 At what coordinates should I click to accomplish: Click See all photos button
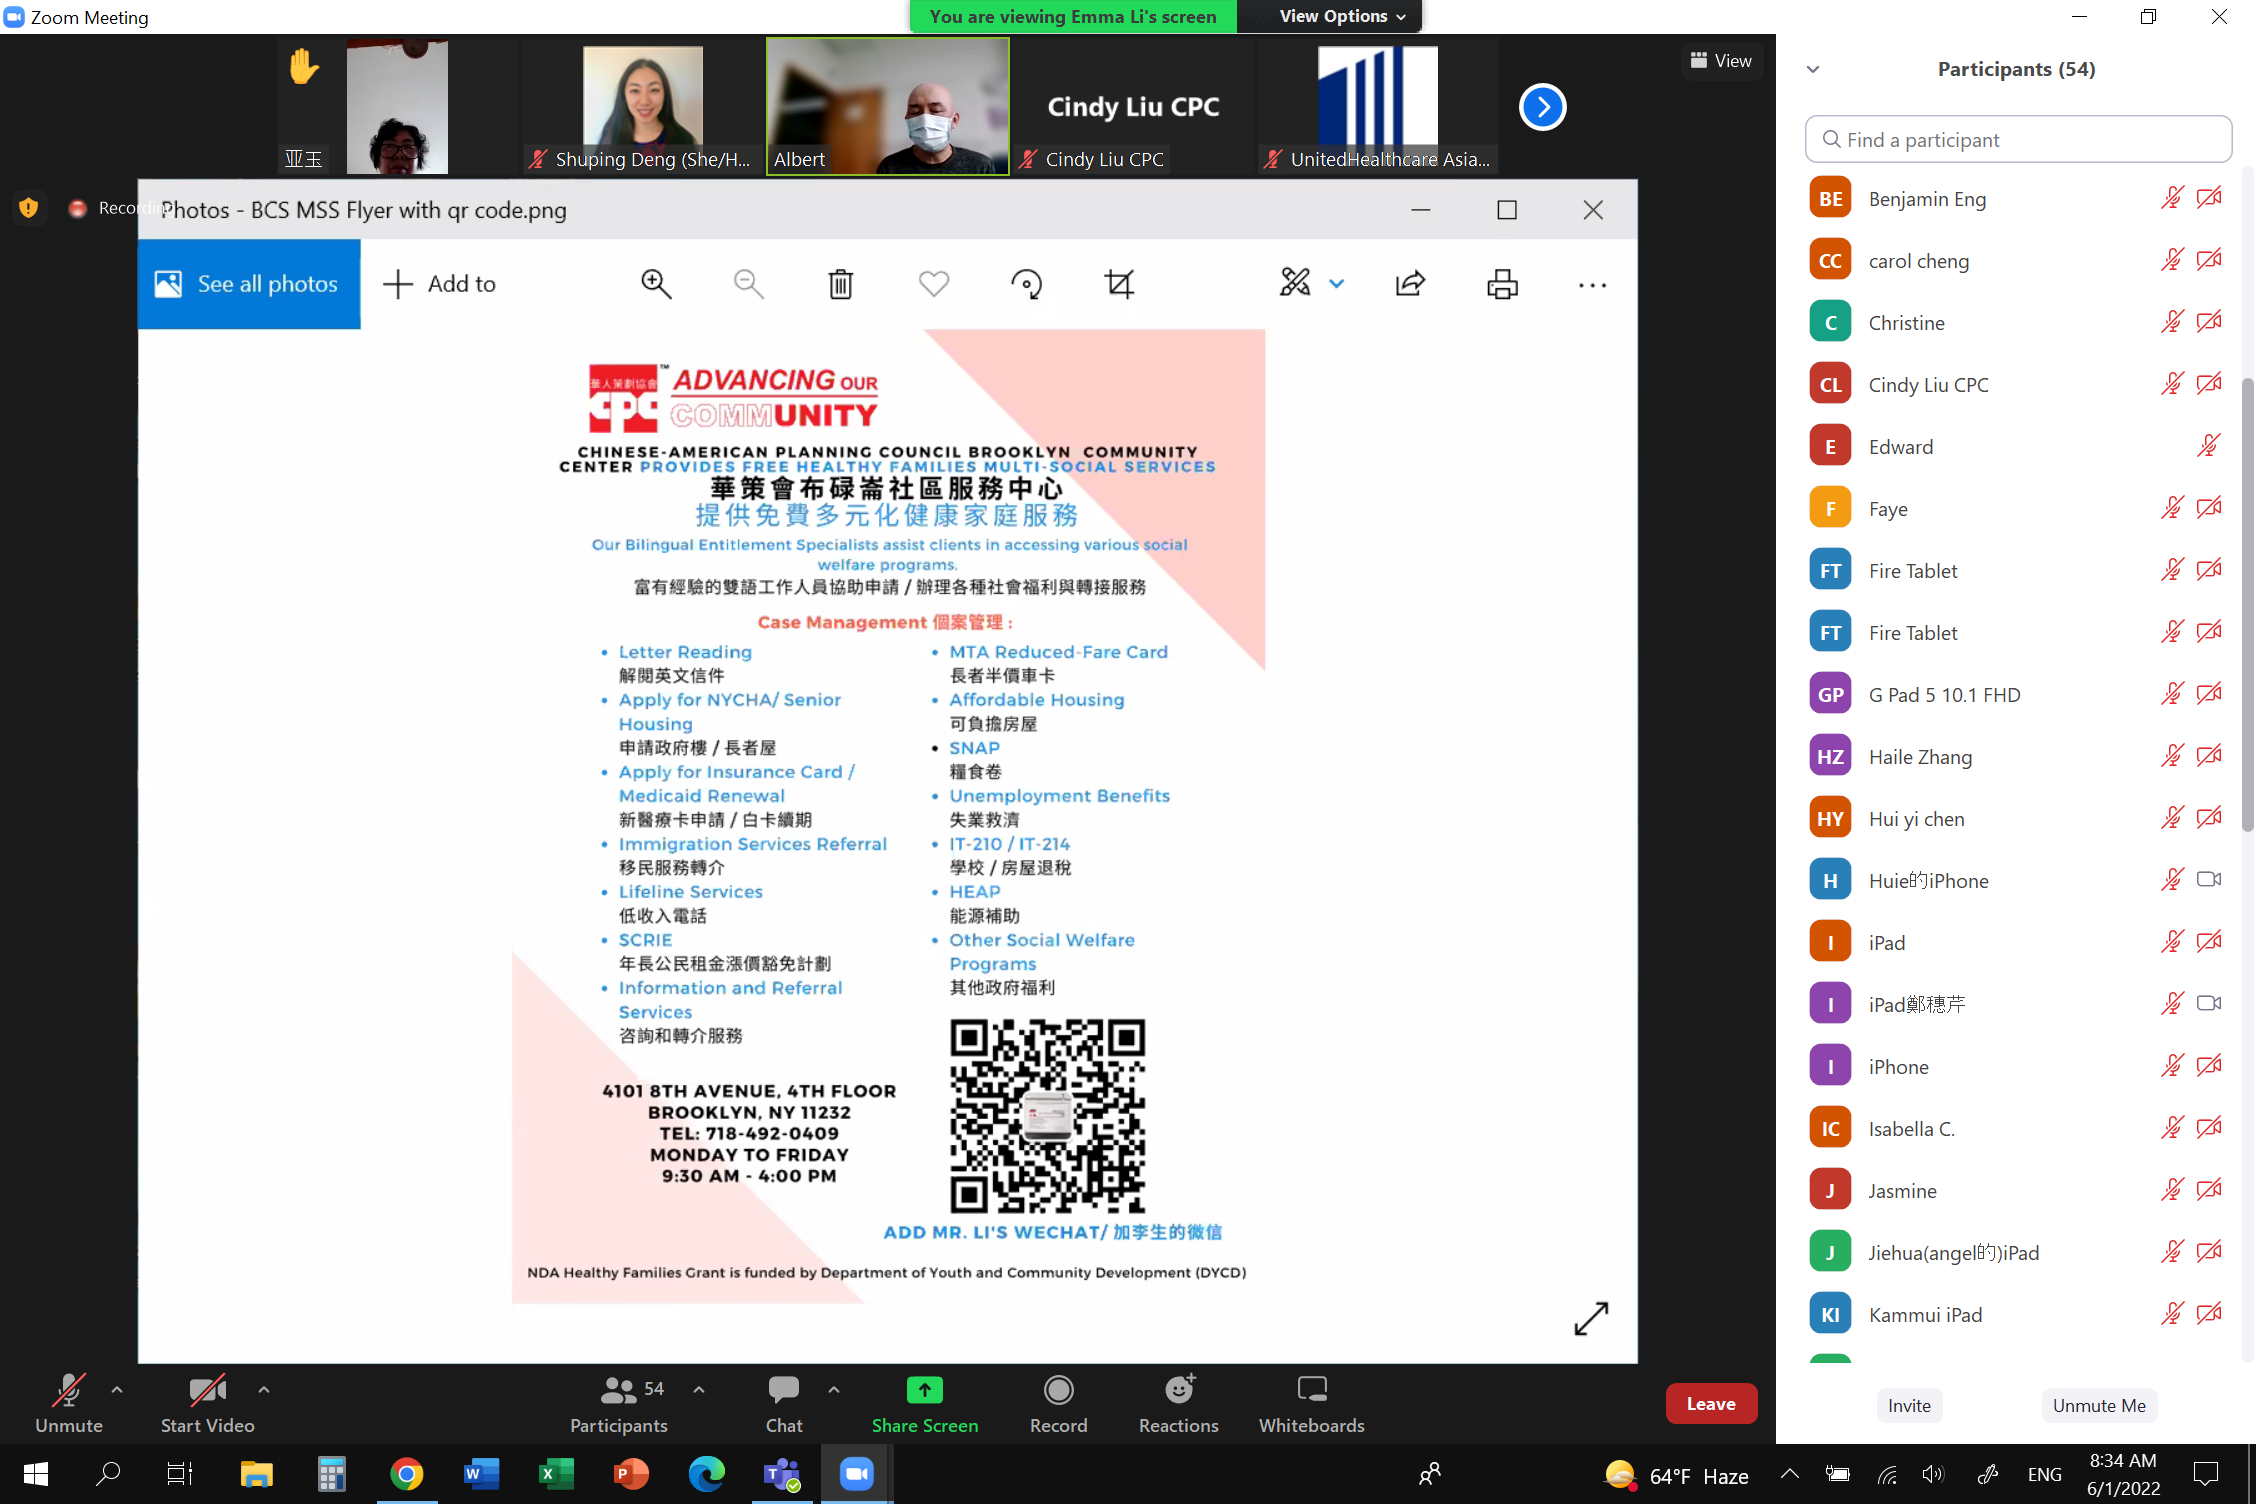tap(249, 284)
